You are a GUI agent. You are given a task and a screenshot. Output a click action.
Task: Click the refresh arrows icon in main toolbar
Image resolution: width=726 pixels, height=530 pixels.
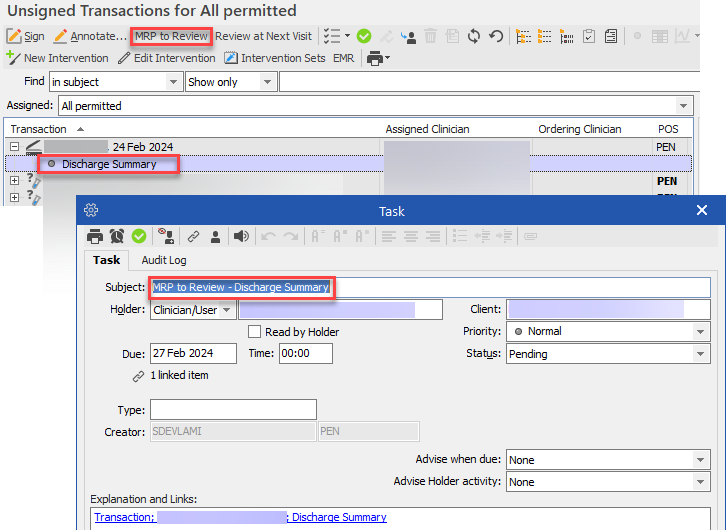coord(474,36)
